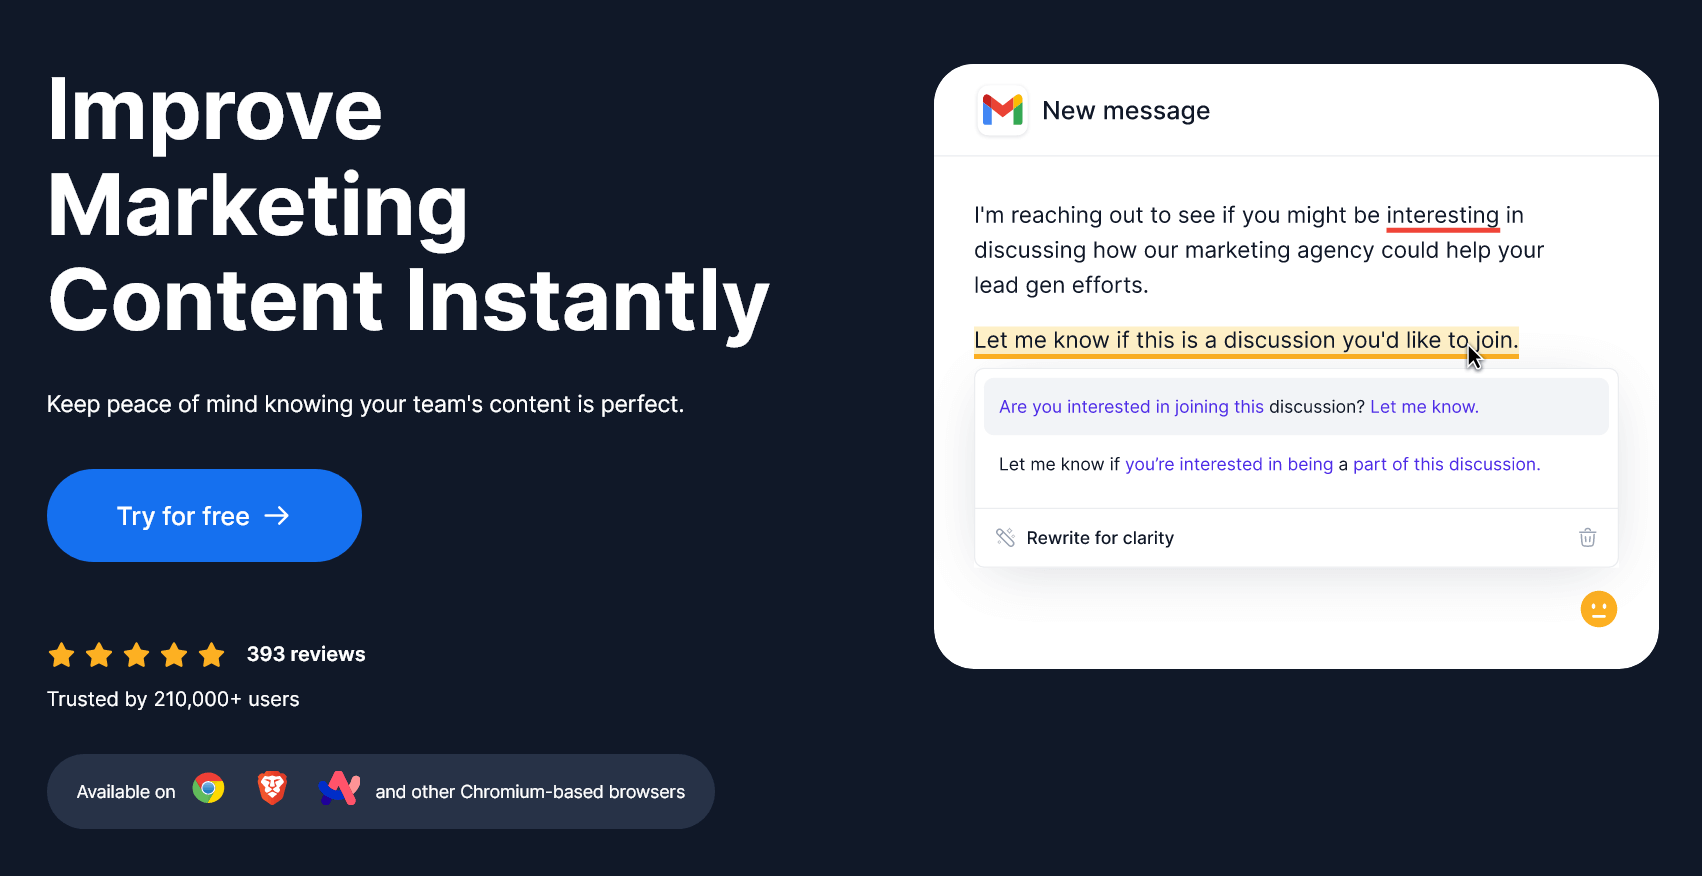Click the "Trusted by 210,000+ users" text
Image resolution: width=1702 pixels, height=876 pixels.
coord(173,699)
